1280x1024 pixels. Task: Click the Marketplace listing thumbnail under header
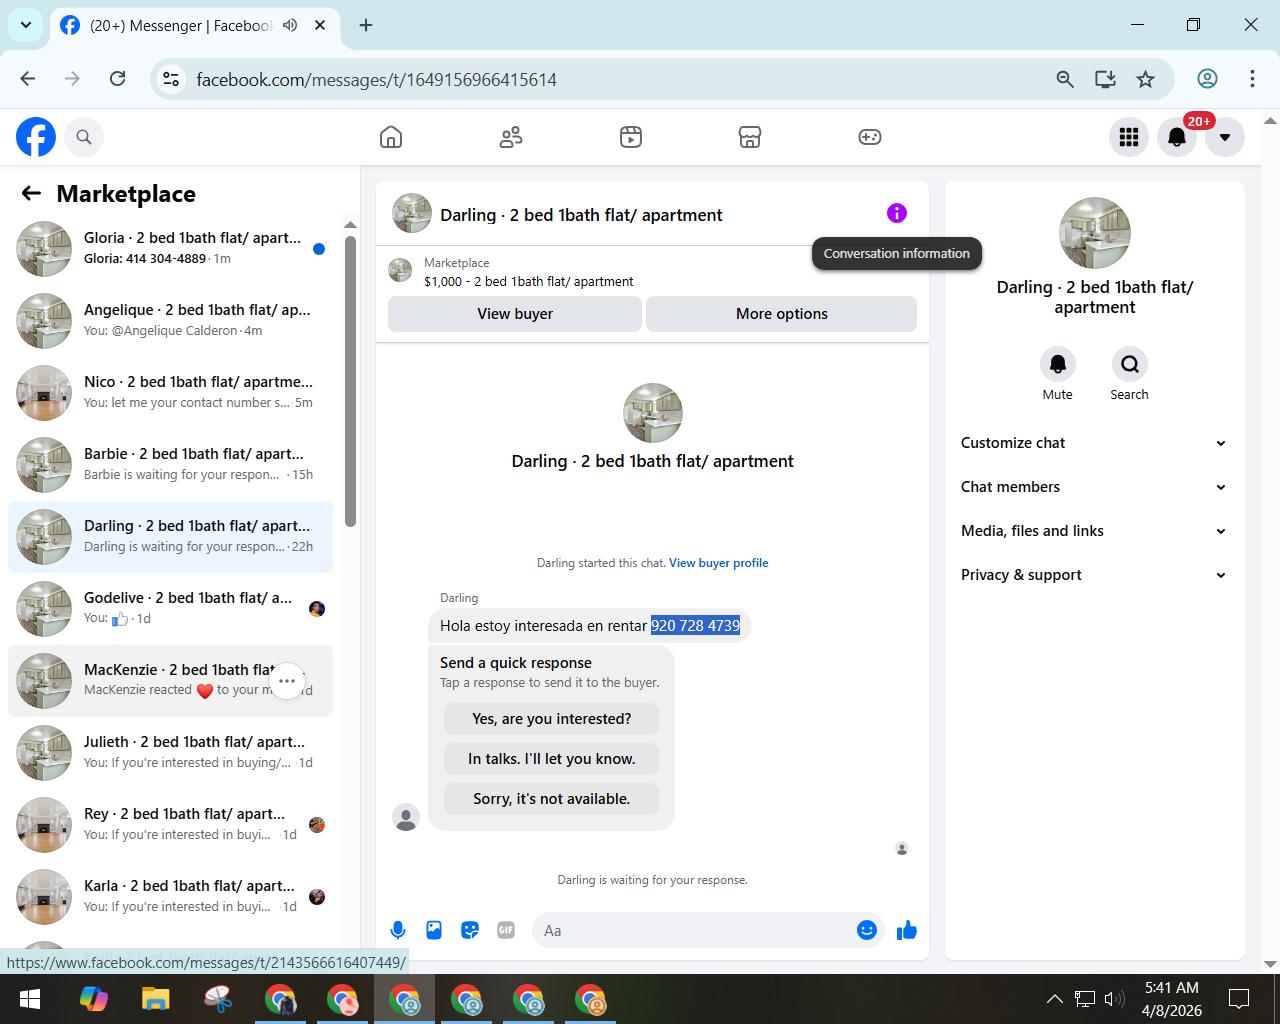point(400,271)
